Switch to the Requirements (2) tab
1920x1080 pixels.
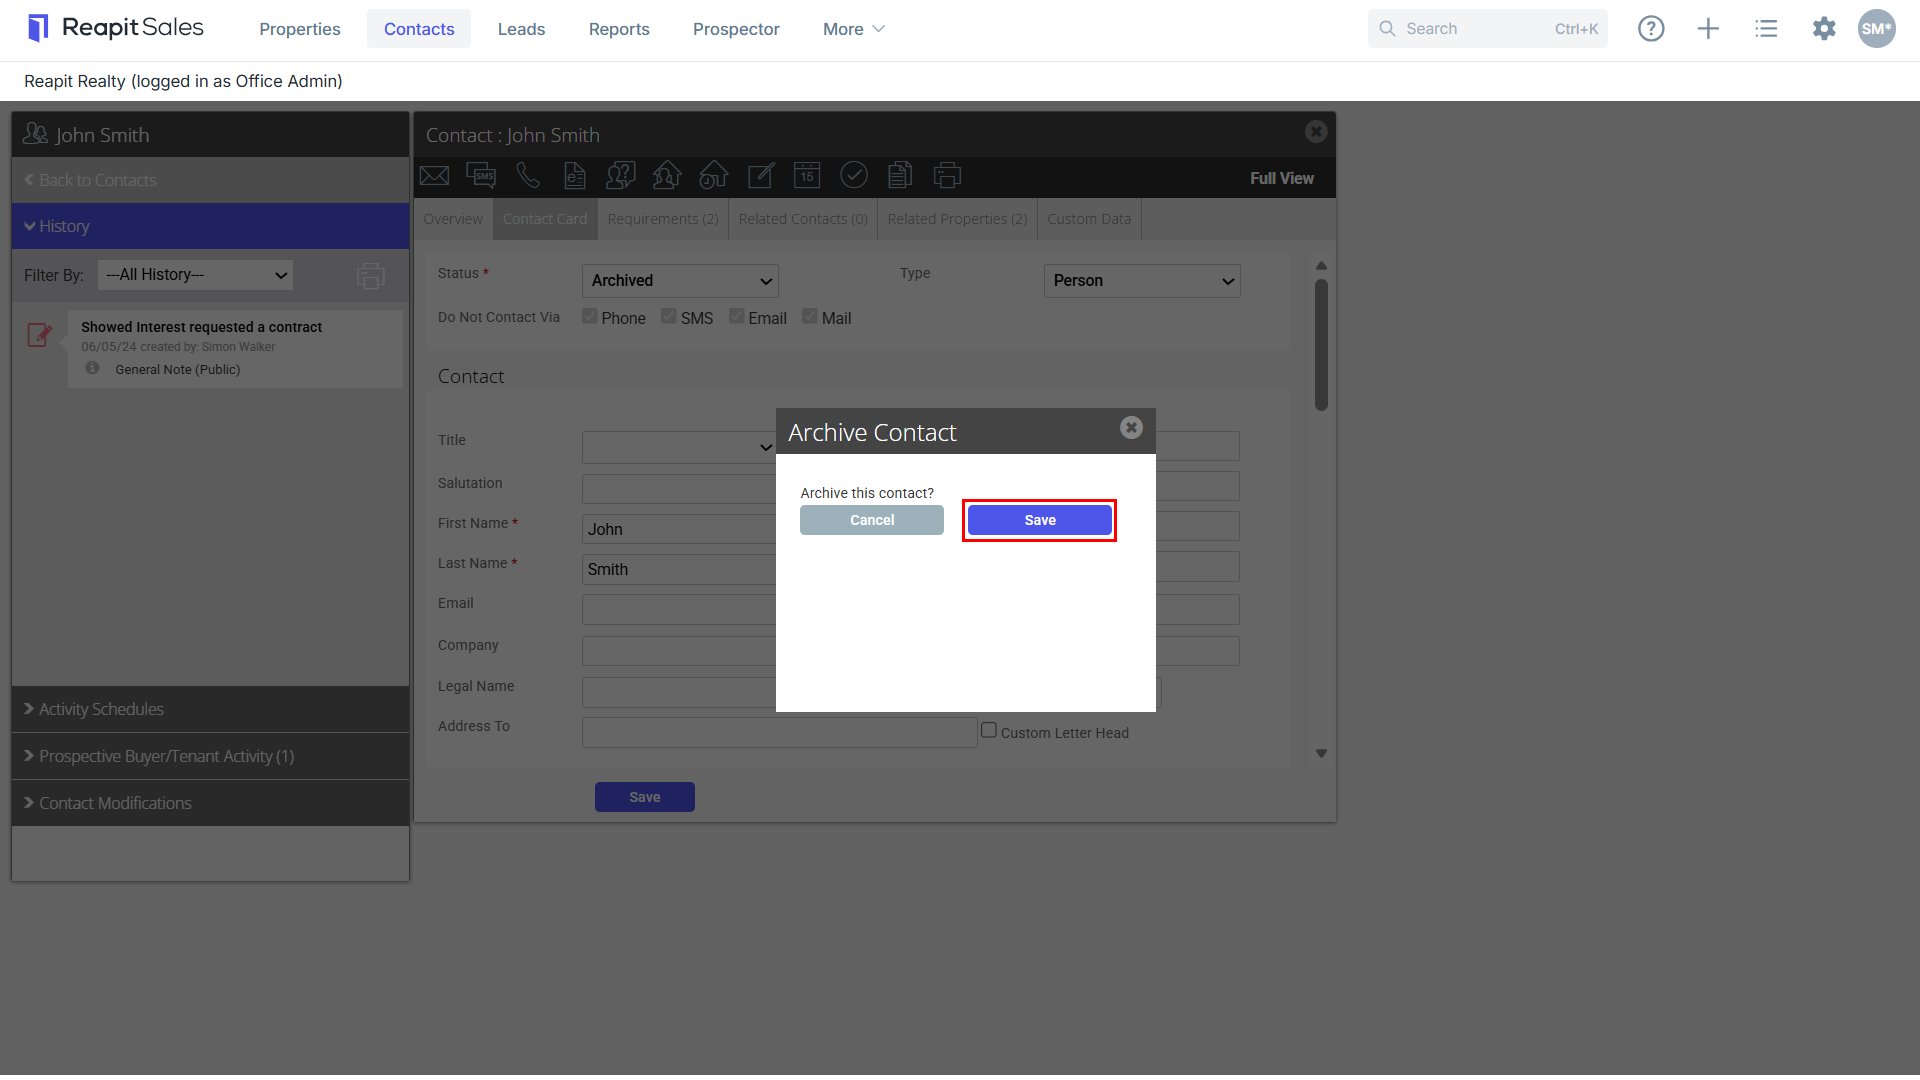tap(663, 219)
